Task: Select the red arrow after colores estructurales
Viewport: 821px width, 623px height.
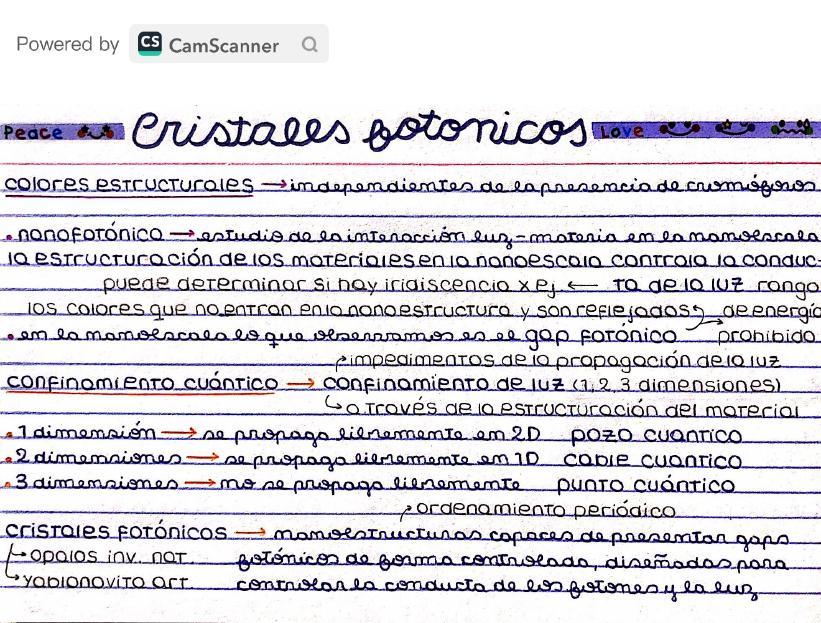Action: tap(275, 184)
